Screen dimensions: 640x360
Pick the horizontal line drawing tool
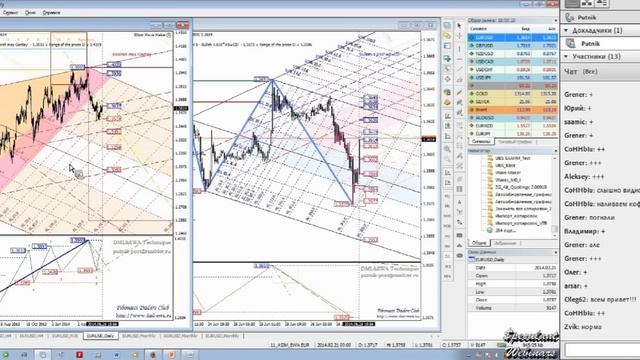pos(460,59)
